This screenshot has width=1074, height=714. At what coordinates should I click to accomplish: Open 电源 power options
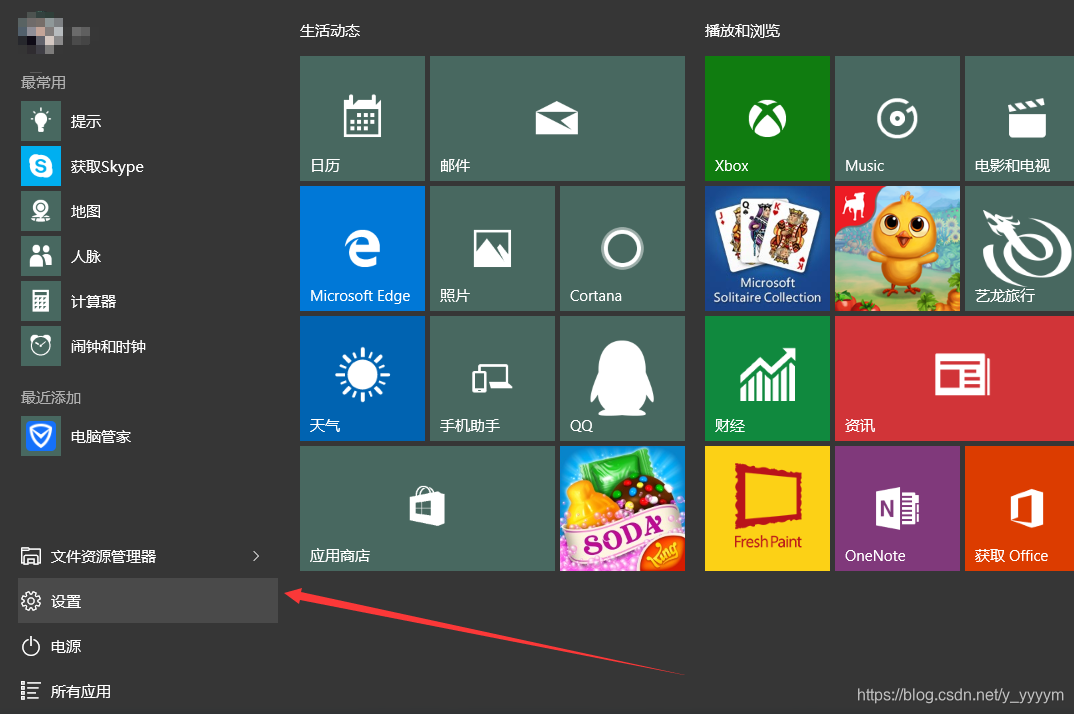click(148, 646)
